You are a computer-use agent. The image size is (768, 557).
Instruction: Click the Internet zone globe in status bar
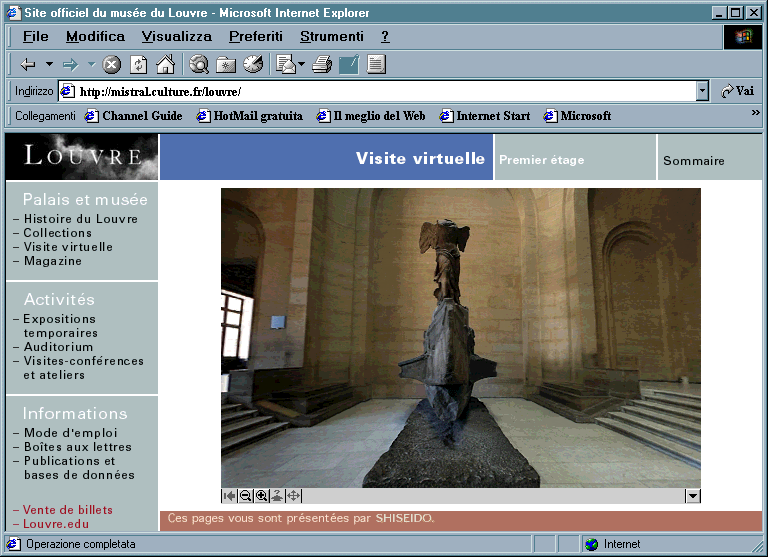click(592, 544)
